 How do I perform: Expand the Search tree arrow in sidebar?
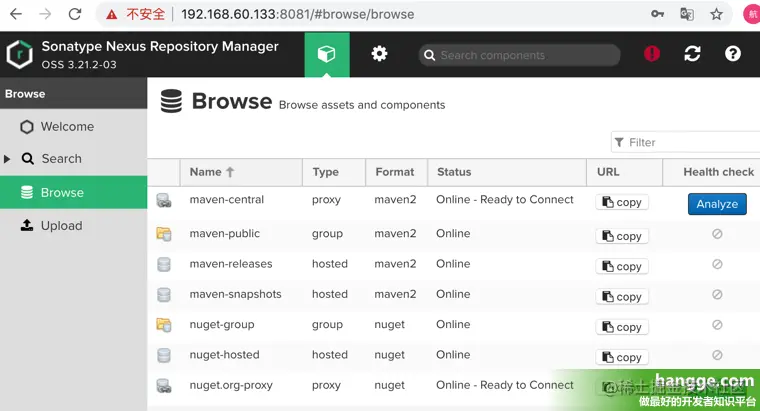pyautogui.click(x=7, y=159)
